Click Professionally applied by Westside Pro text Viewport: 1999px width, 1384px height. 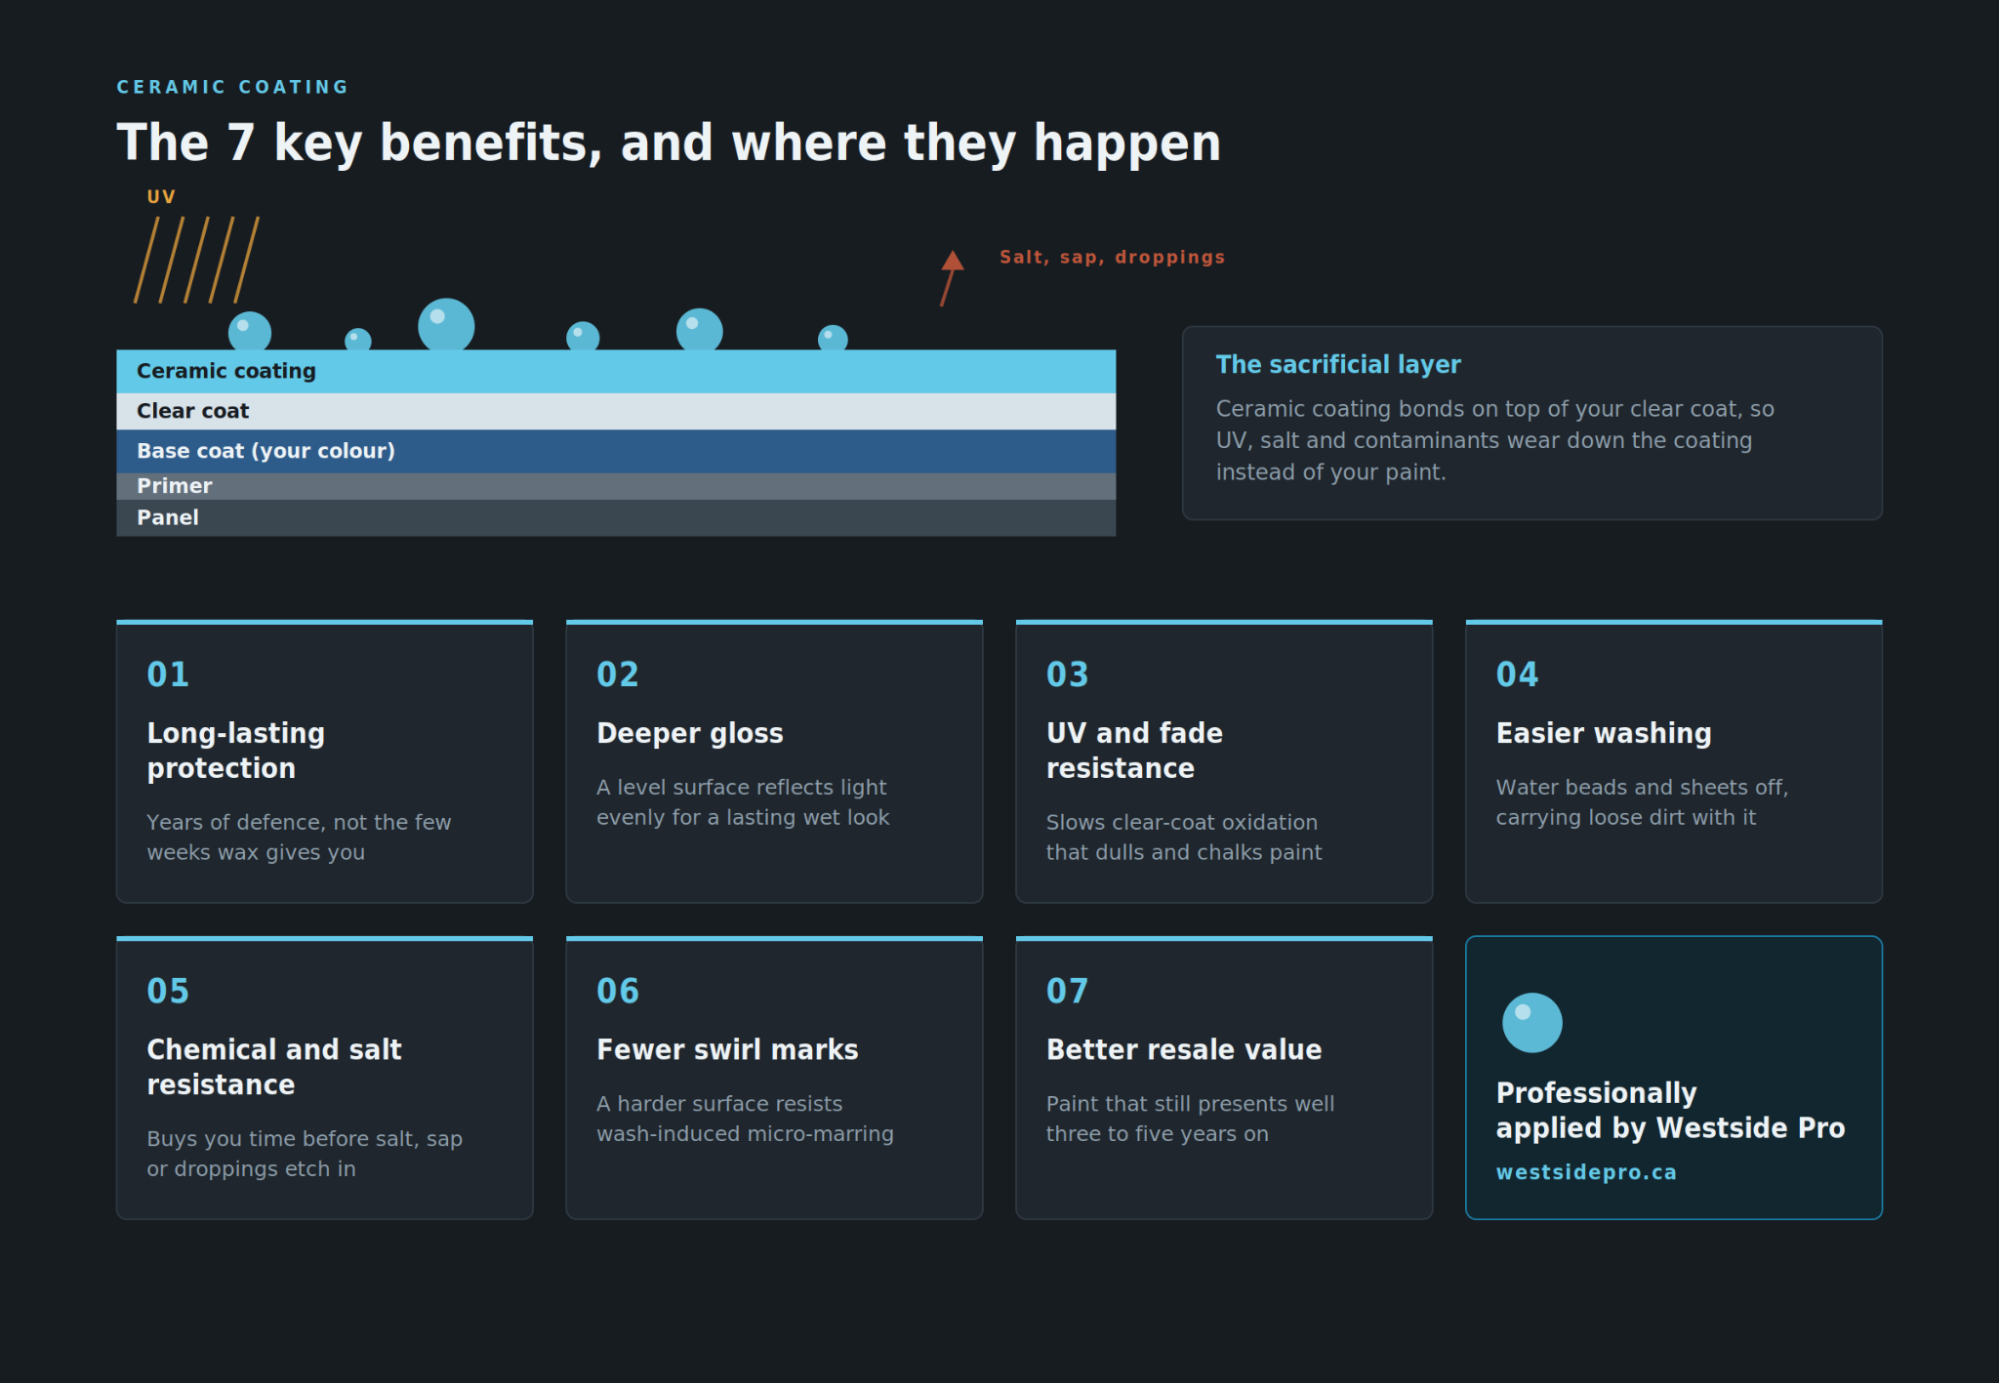coord(1670,1110)
